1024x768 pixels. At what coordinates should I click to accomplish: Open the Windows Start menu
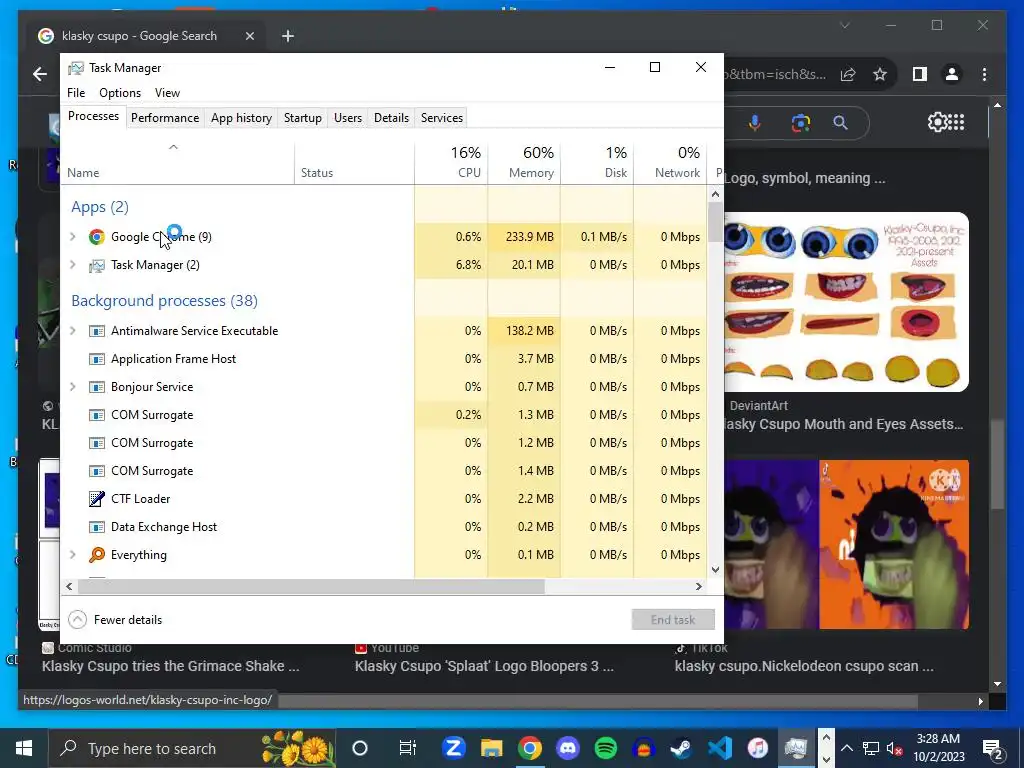pos(24,748)
